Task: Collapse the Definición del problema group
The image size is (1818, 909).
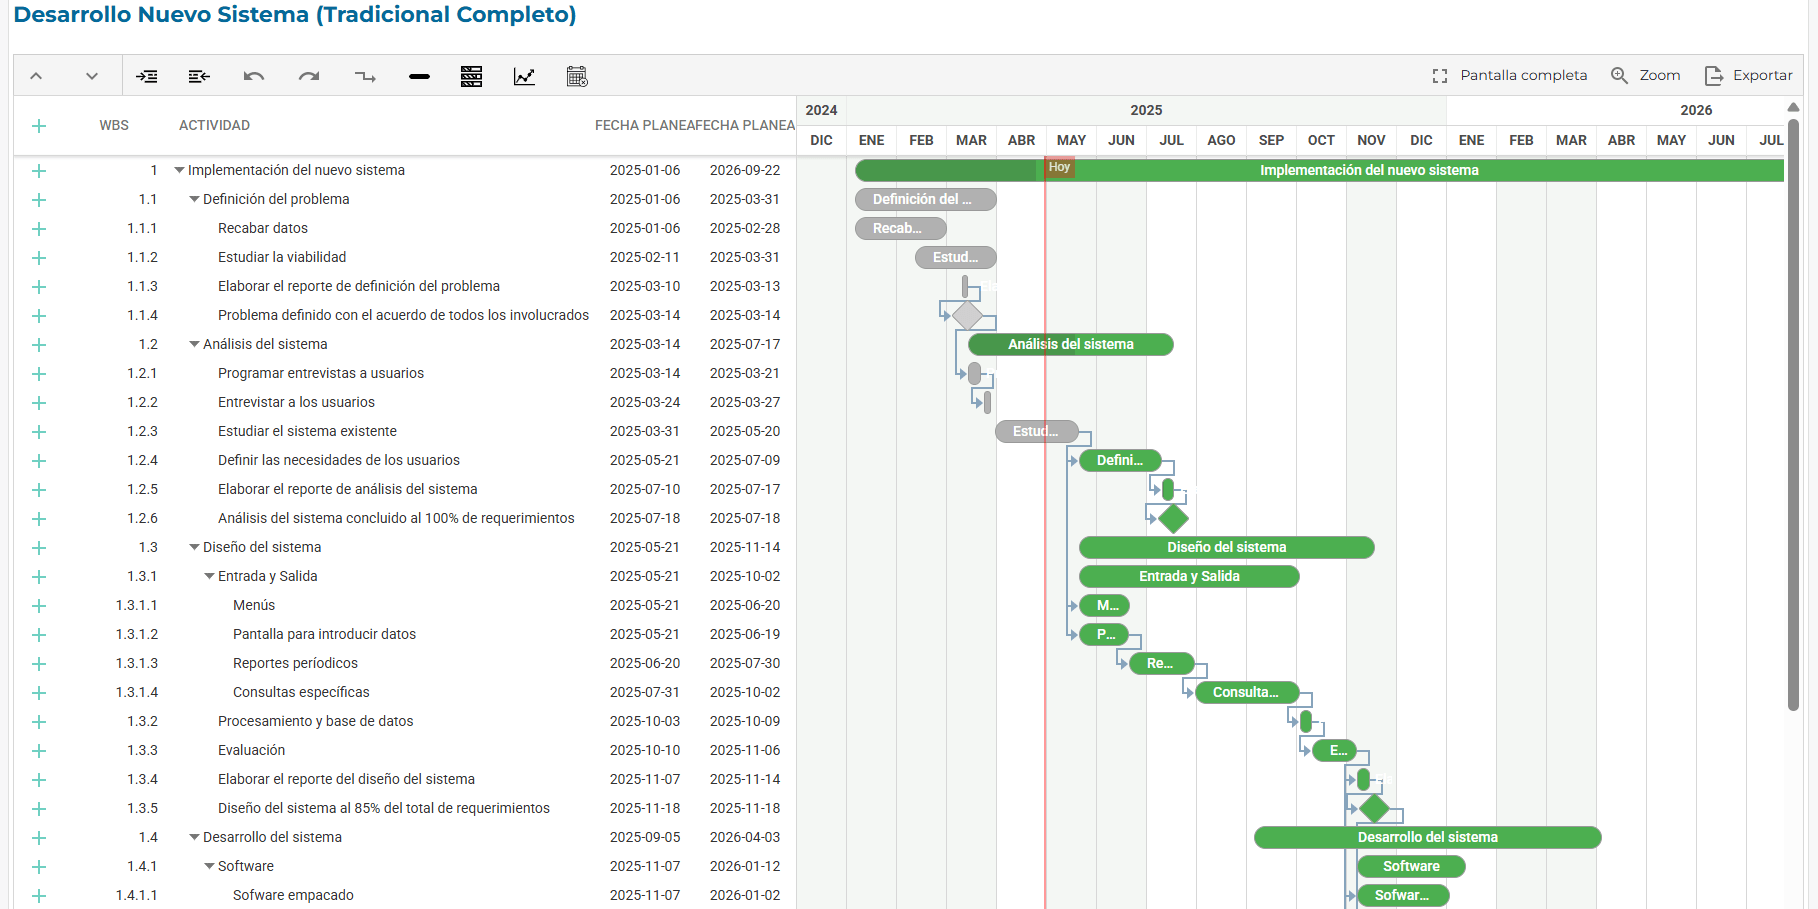Action: click(195, 199)
